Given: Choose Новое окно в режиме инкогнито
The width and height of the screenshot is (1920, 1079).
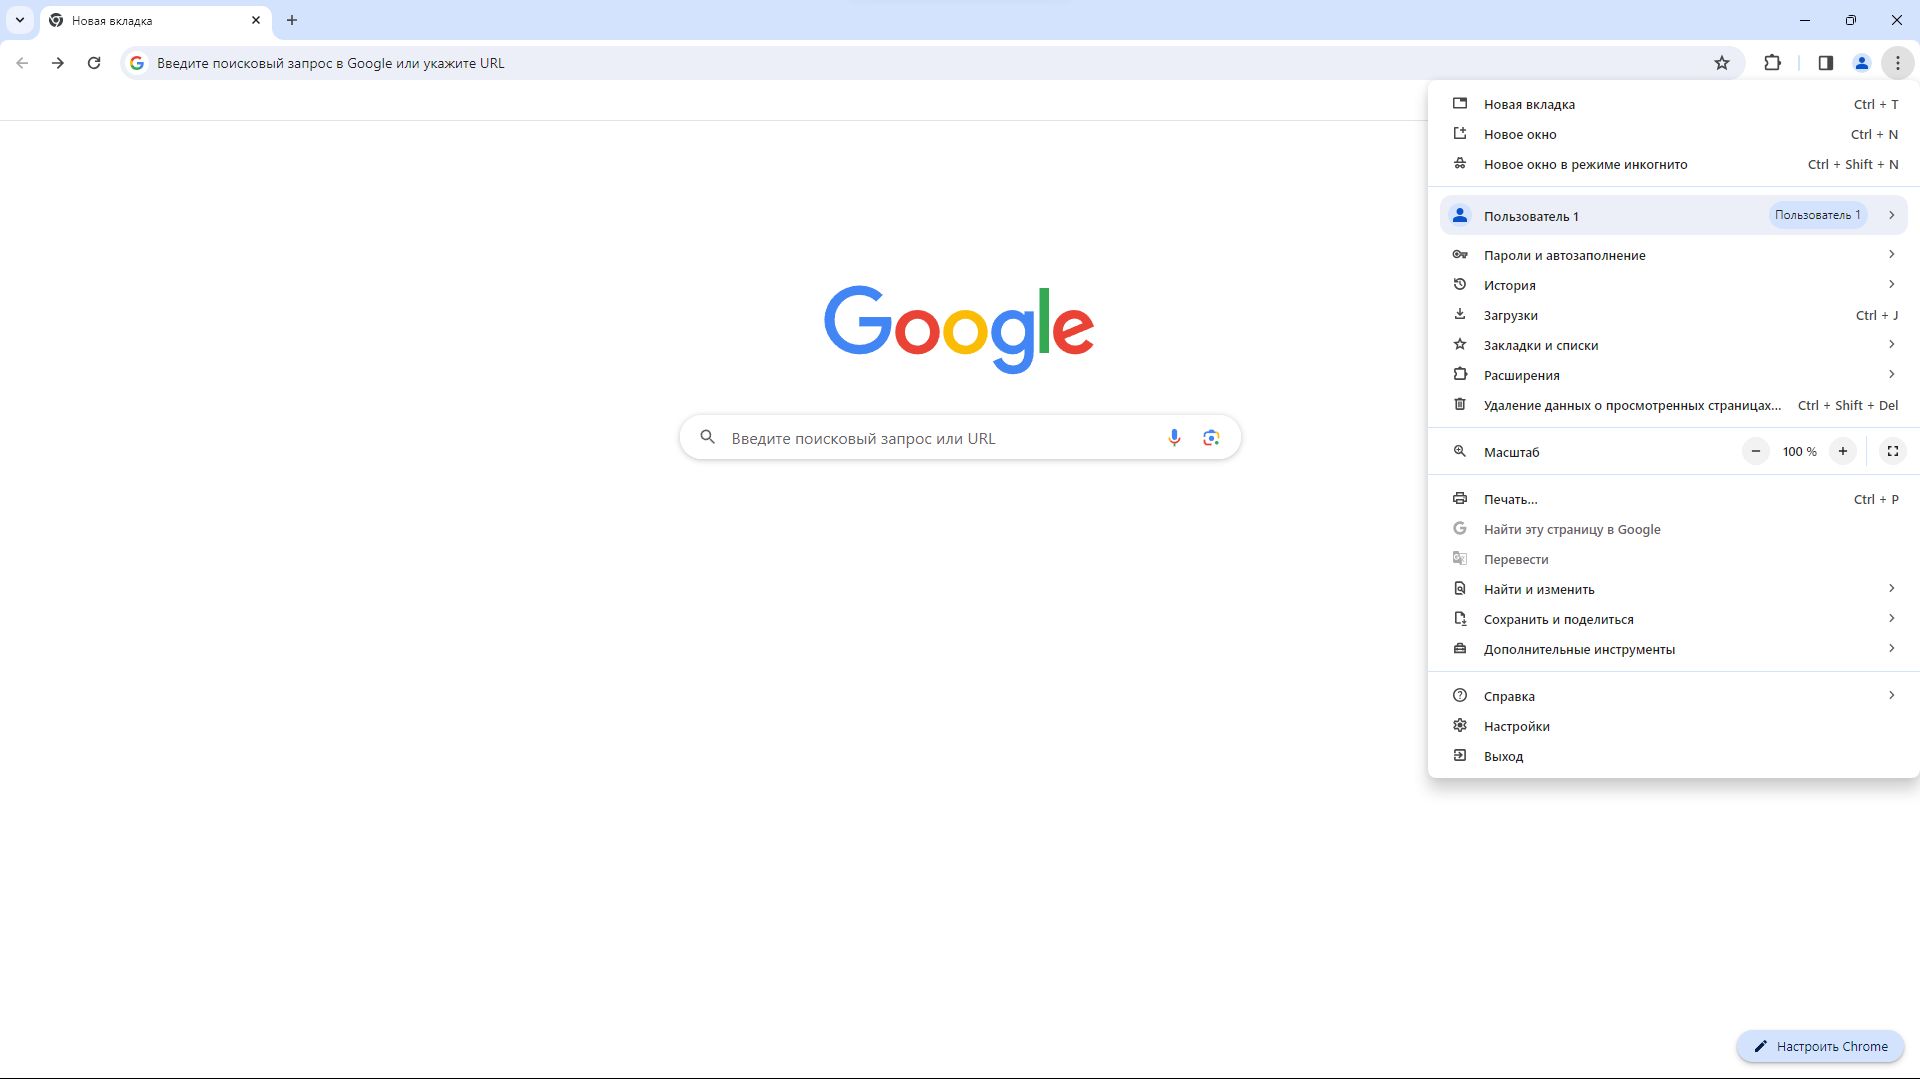Looking at the screenshot, I should [1585, 164].
